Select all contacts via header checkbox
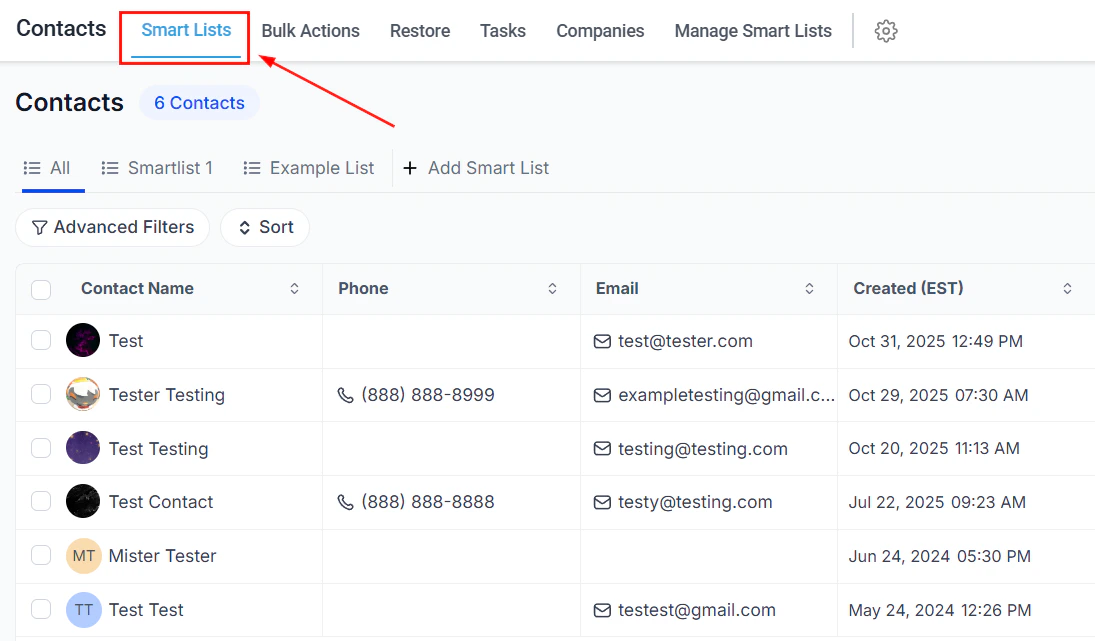Image resolution: width=1095 pixels, height=641 pixels. pos(41,289)
